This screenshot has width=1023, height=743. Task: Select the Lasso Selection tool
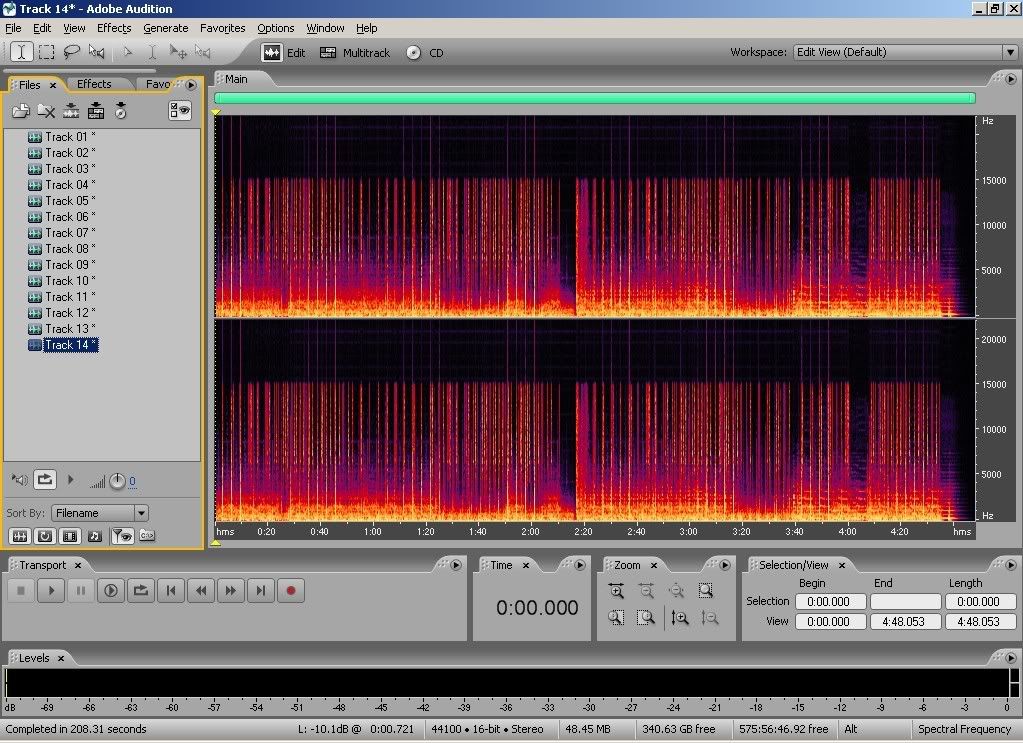(71, 52)
